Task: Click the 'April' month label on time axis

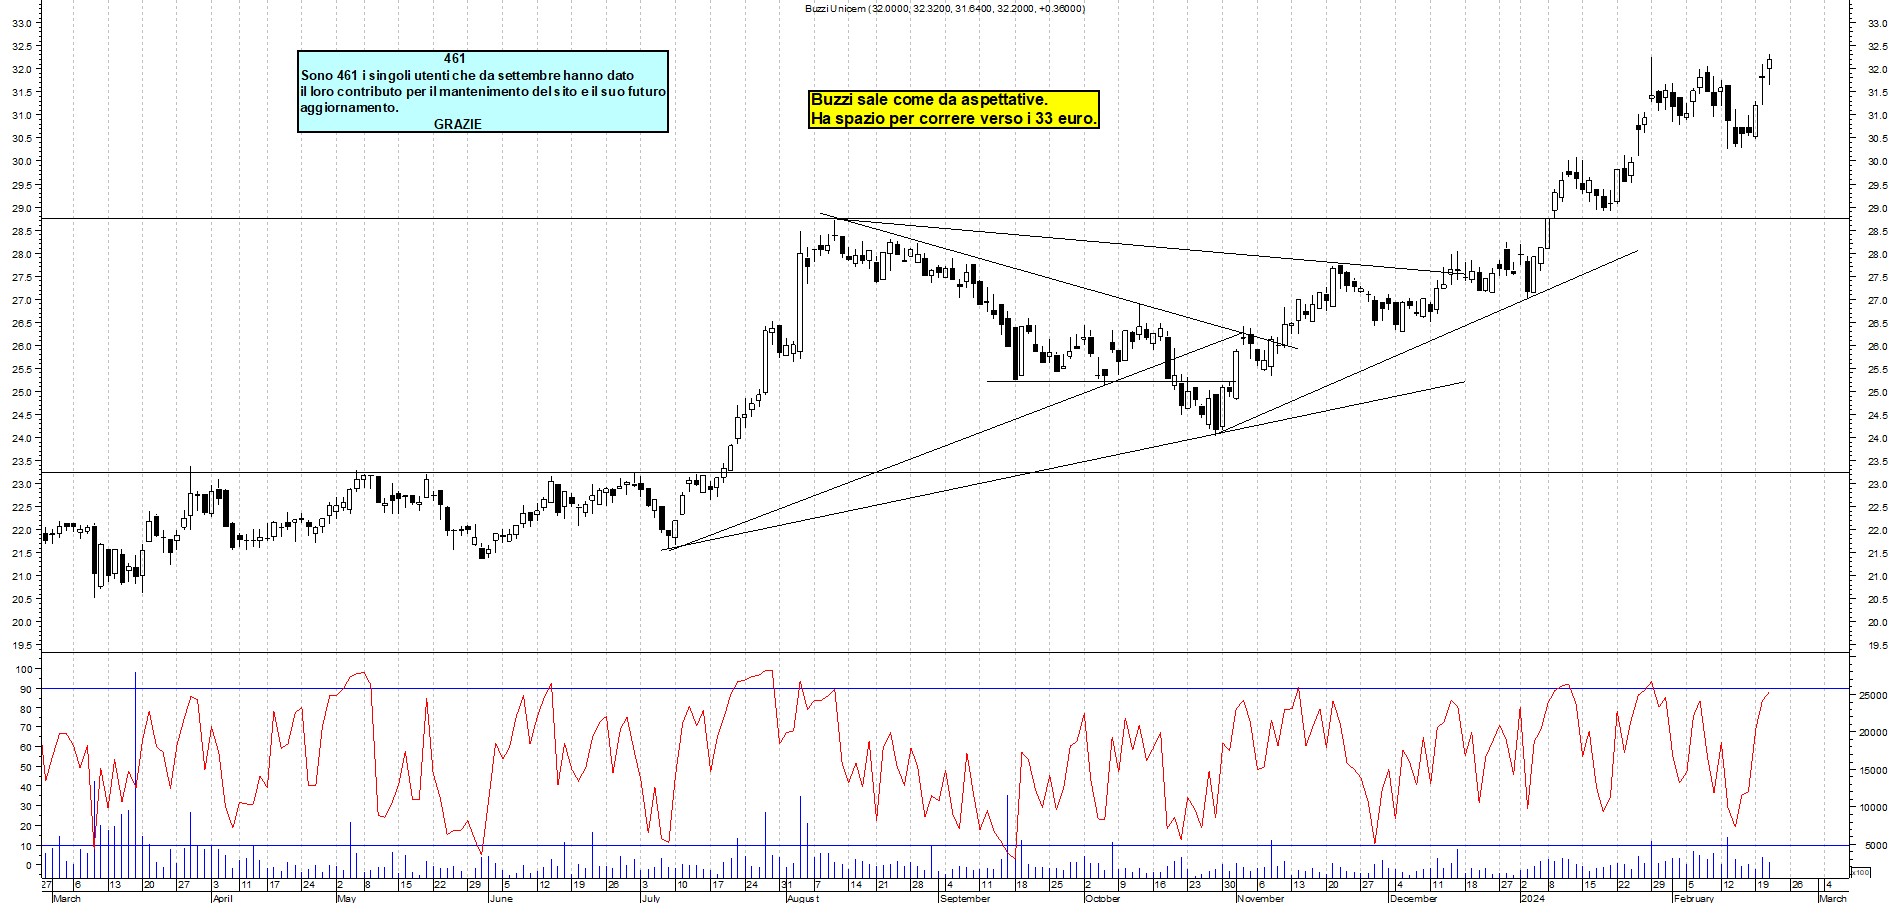Action: (x=223, y=898)
